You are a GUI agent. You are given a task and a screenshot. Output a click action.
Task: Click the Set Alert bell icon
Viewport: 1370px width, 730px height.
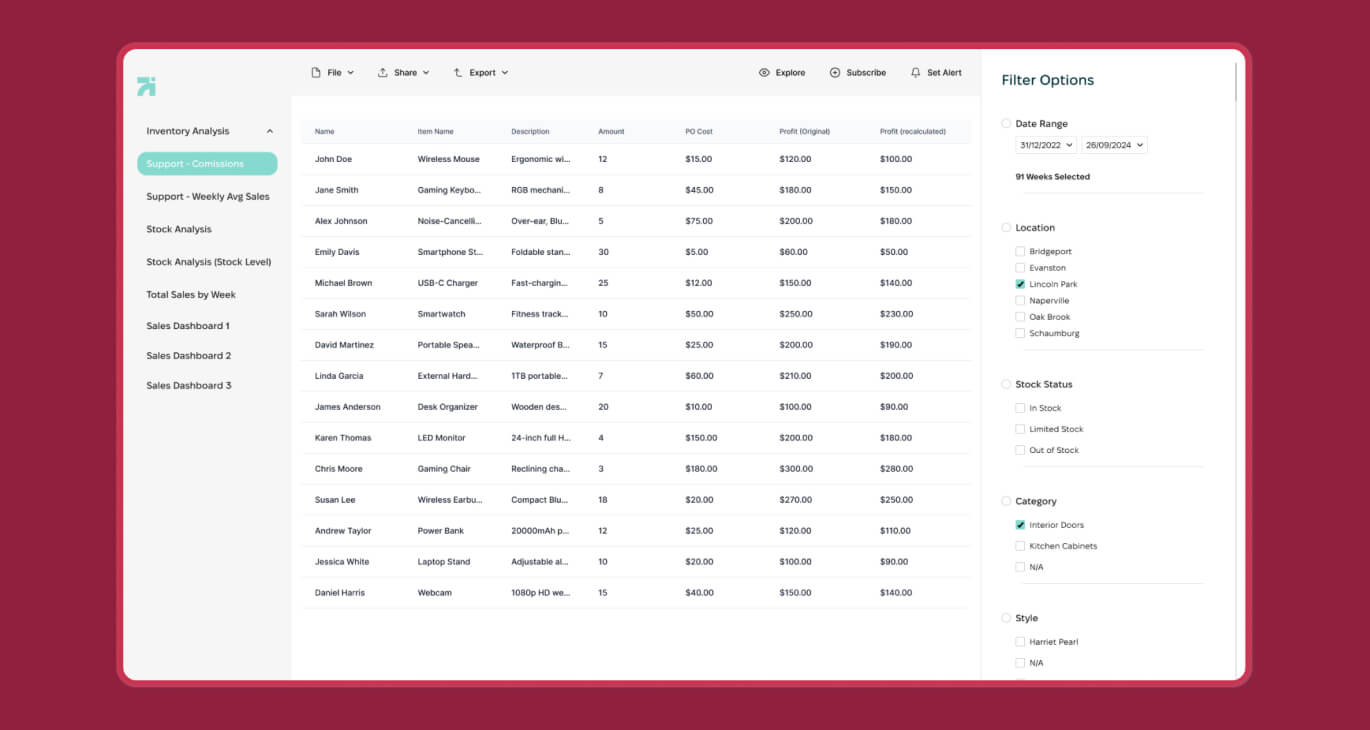point(915,73)
